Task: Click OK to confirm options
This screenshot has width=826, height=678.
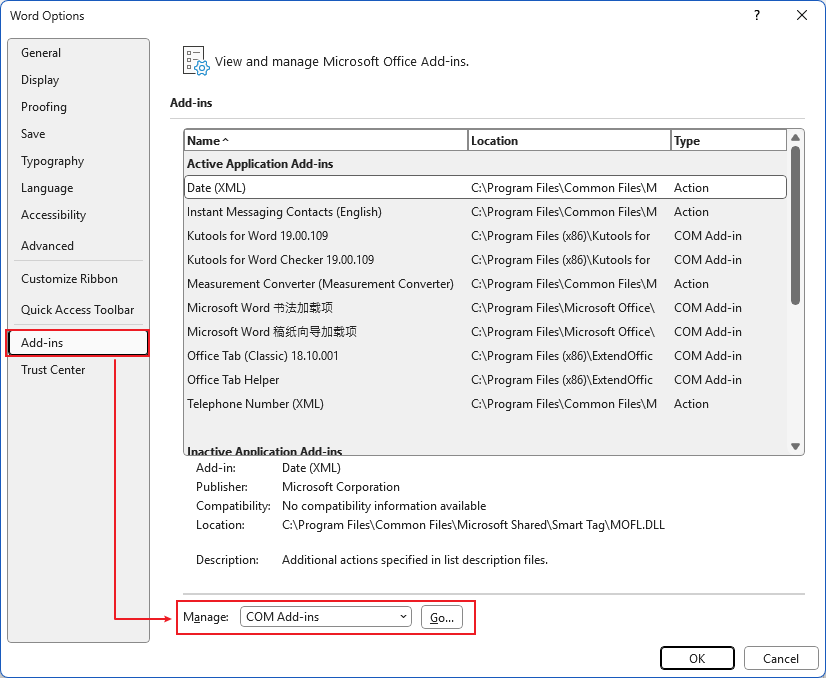Action: point(697,658)
